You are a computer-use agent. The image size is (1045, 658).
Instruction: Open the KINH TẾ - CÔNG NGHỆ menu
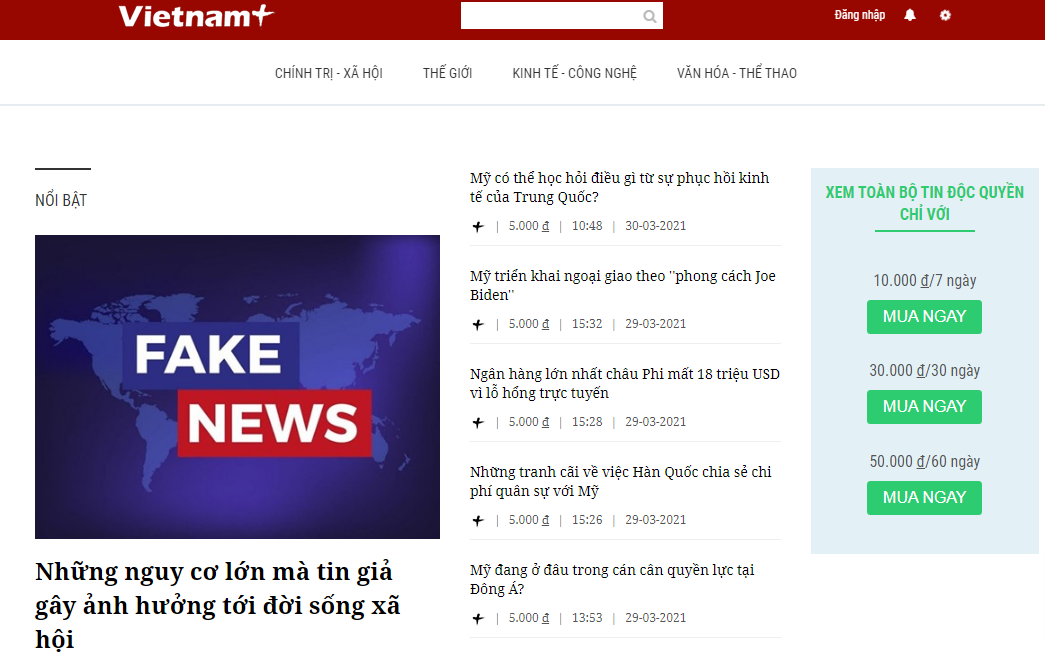[x=574, y=73]
